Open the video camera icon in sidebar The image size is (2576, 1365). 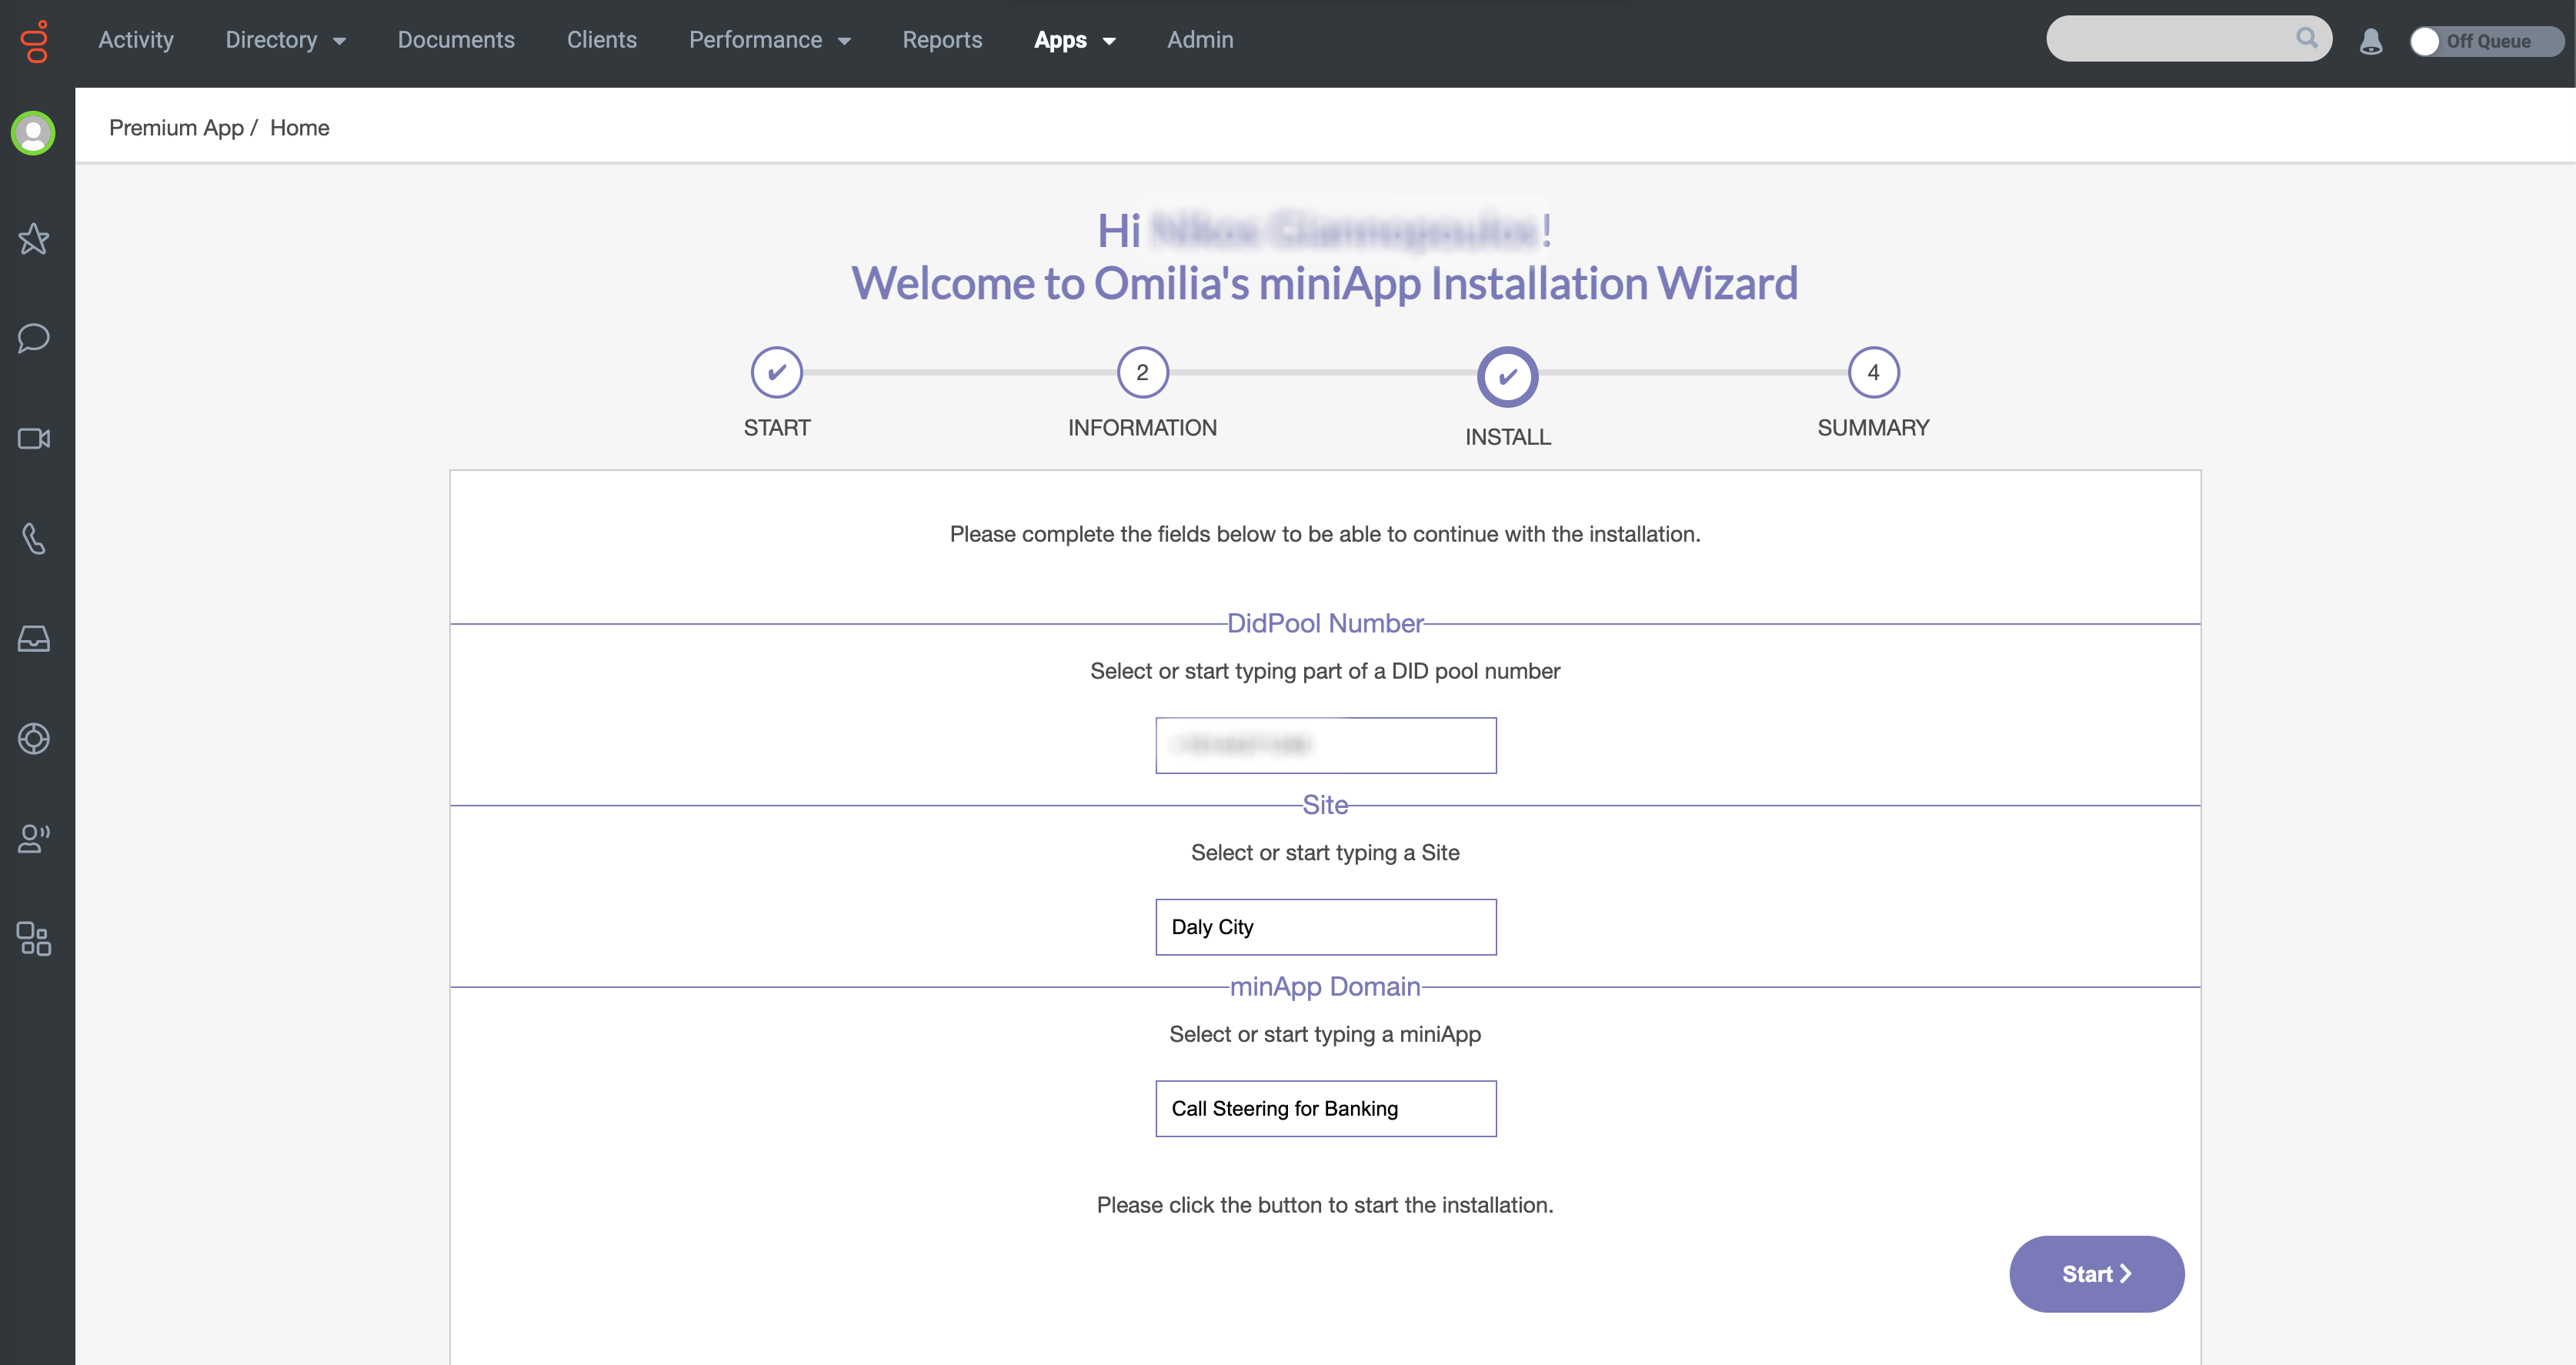[34, 438]
